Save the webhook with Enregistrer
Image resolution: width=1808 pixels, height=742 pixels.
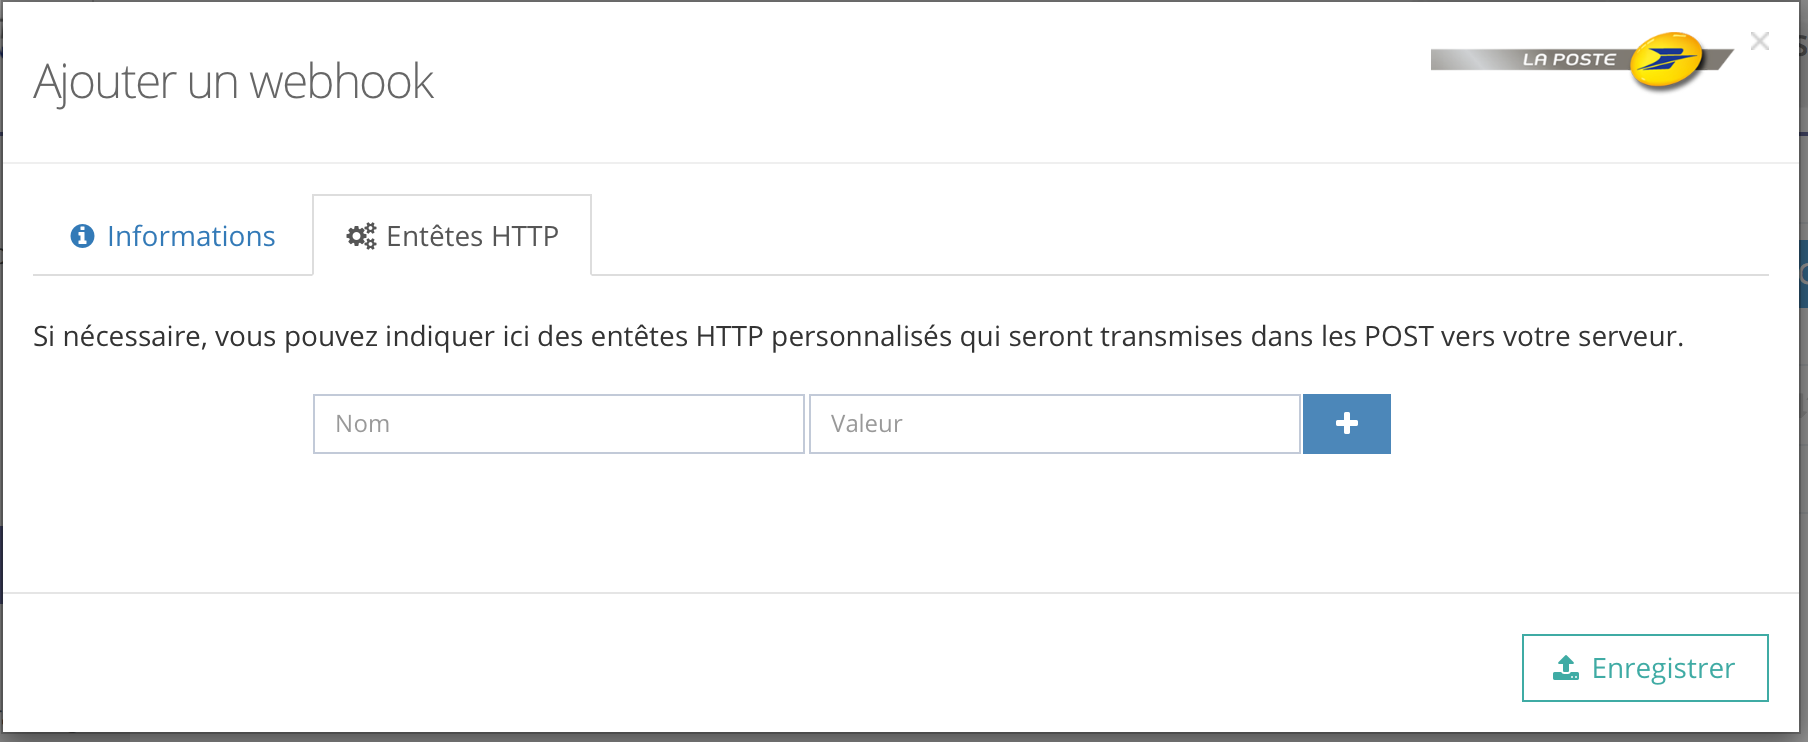pyautogui.click(x=1645, y=668)
